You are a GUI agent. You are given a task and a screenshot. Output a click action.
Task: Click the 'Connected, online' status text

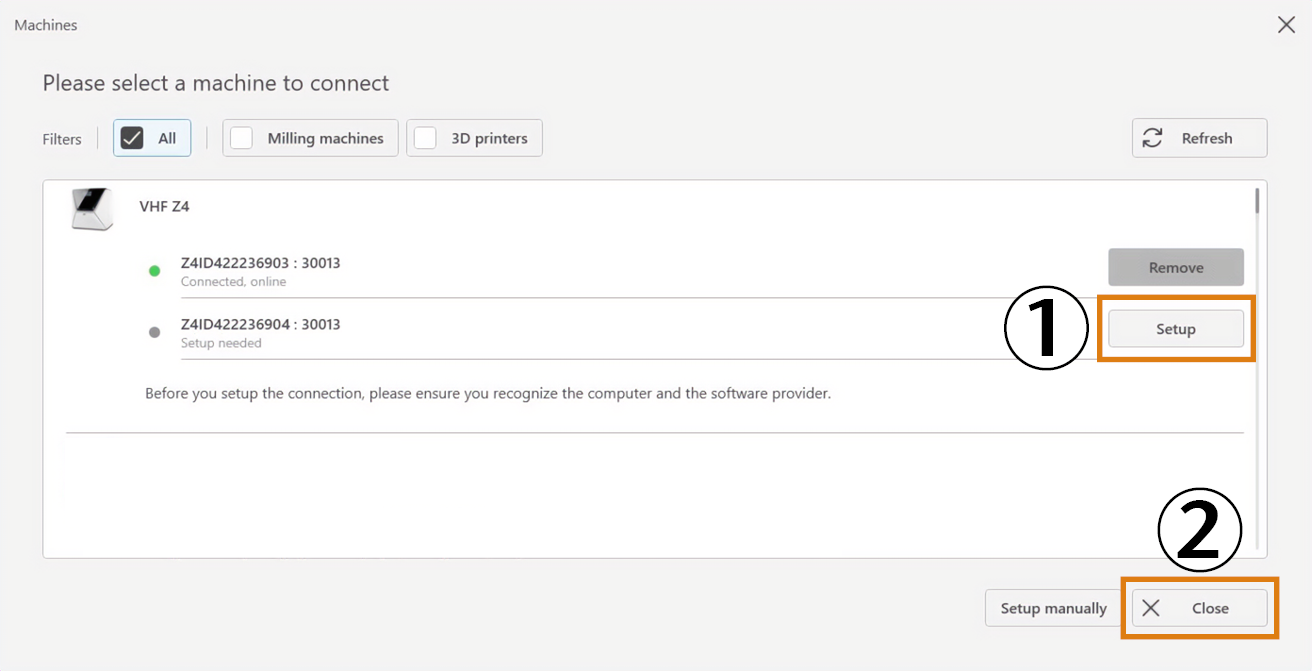click(233, 282)
